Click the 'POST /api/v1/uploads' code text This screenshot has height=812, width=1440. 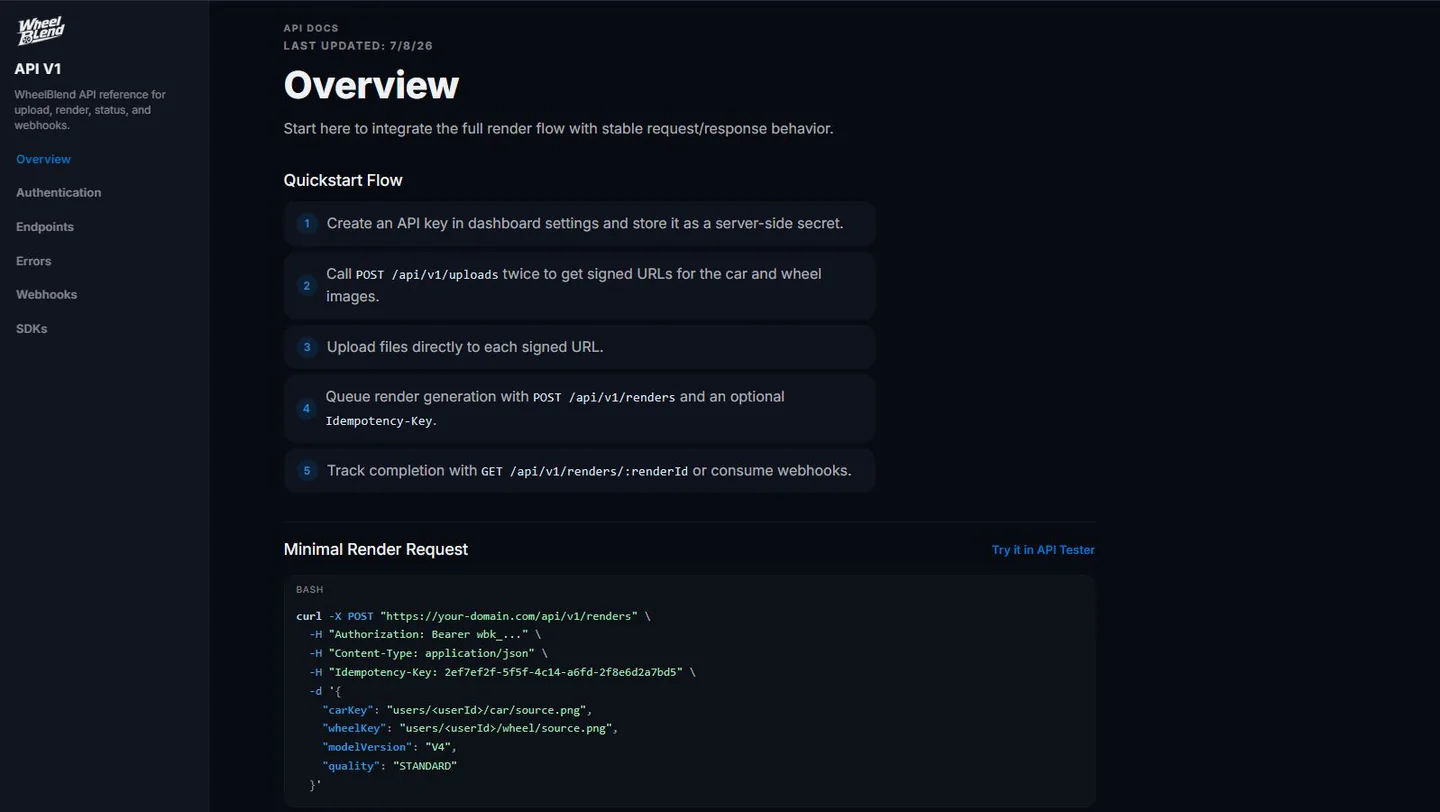click(427, 275)
